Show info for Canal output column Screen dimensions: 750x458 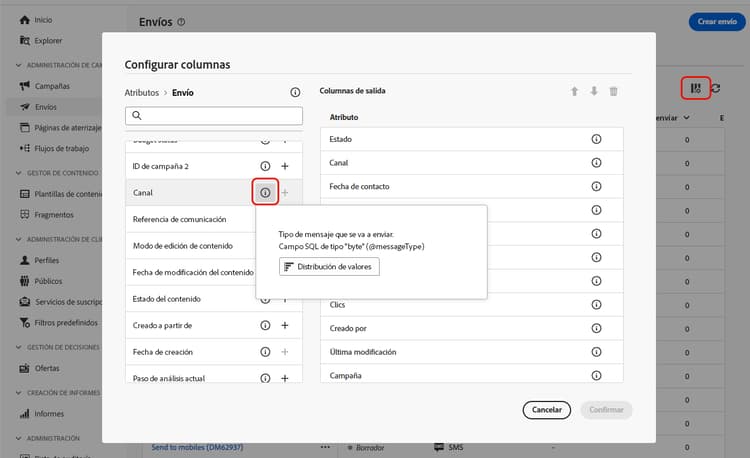[x=596, y=163]
